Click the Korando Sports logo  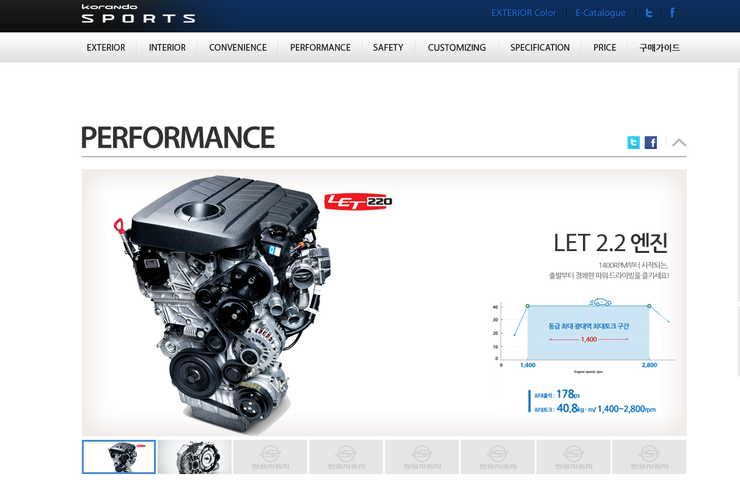pos(138,14)
